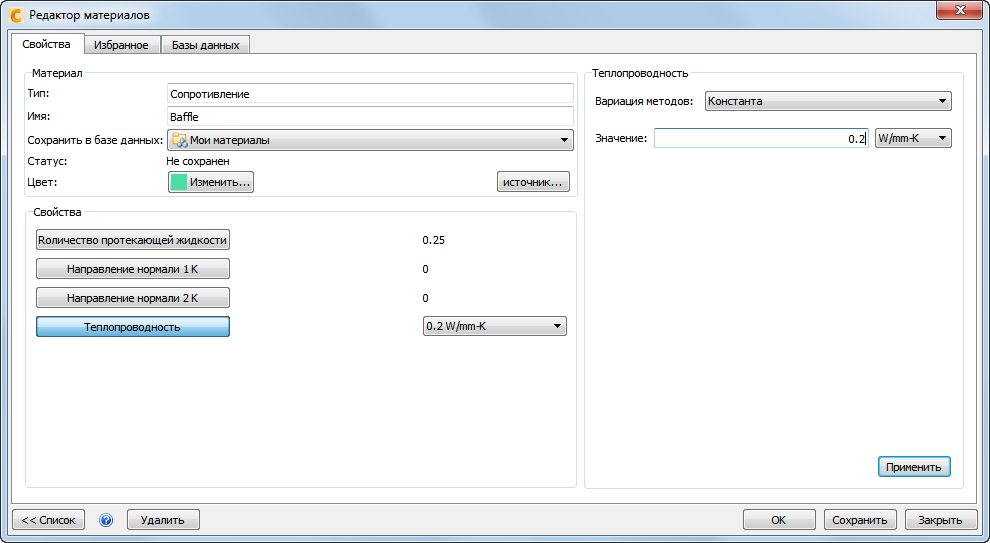Click the Удалить button
This screenshot has height=543, width=990.
[163, 520]
